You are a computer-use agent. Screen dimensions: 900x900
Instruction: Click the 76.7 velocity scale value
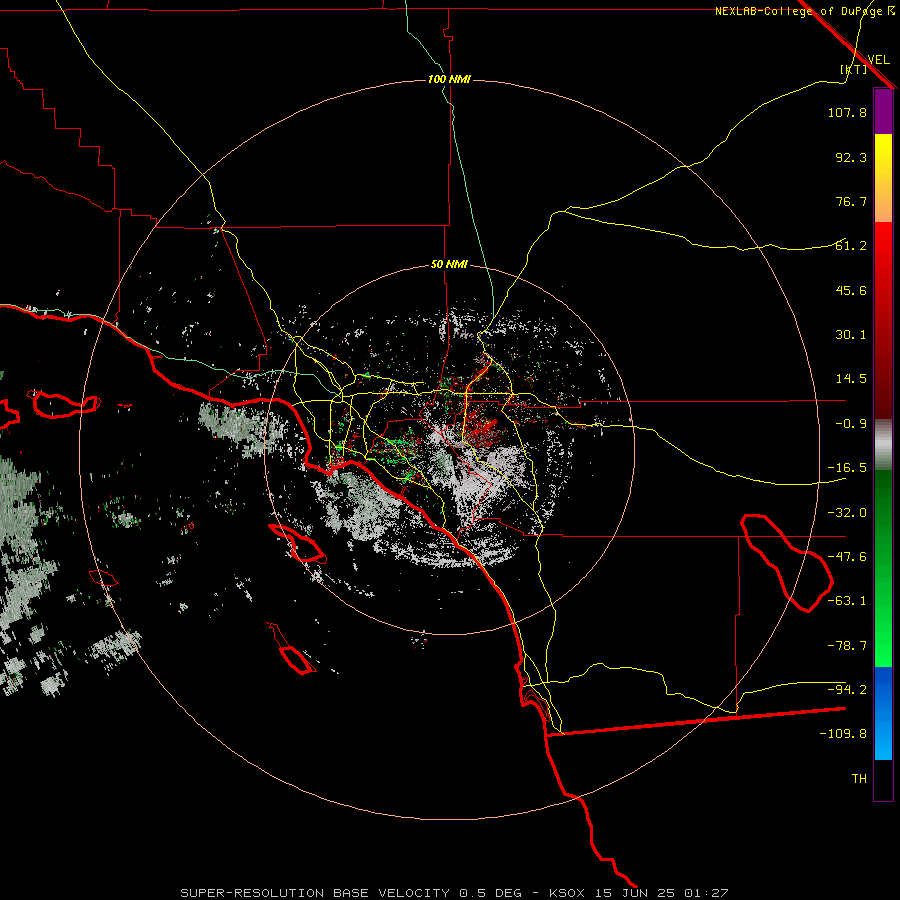click(x=851, y=201)
